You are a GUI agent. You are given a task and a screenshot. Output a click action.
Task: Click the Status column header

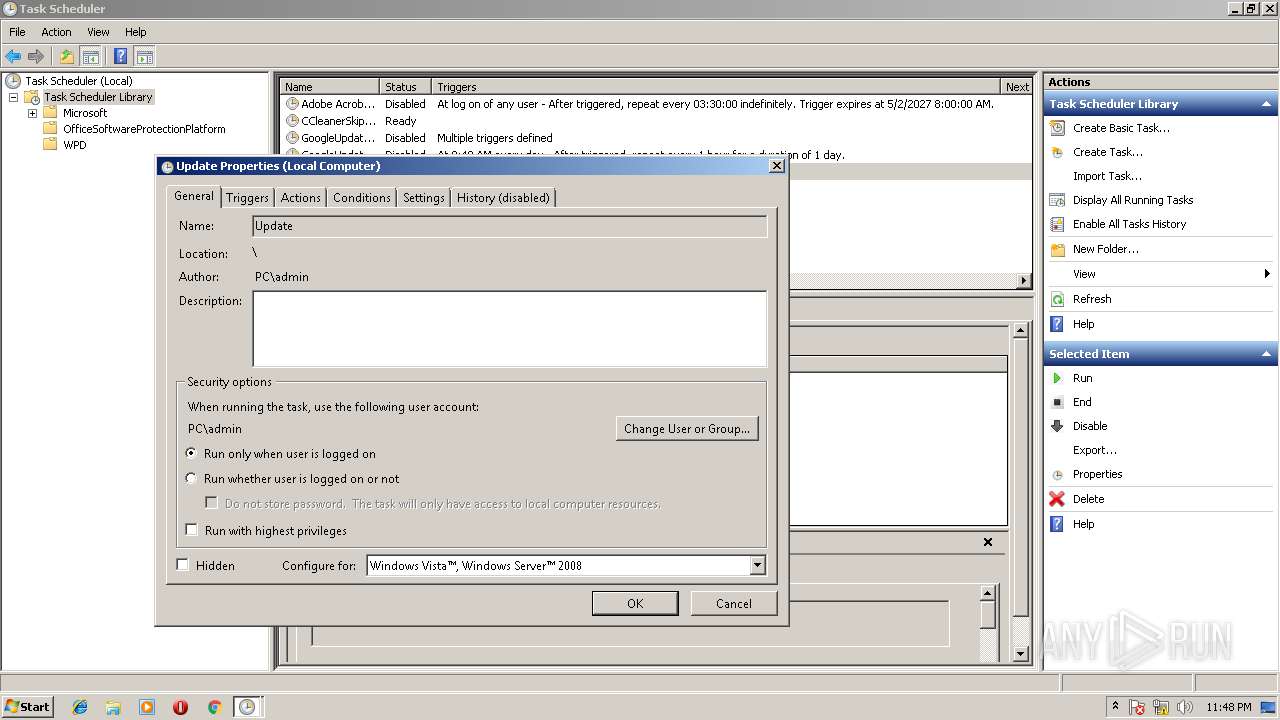(x=405, y=87)
